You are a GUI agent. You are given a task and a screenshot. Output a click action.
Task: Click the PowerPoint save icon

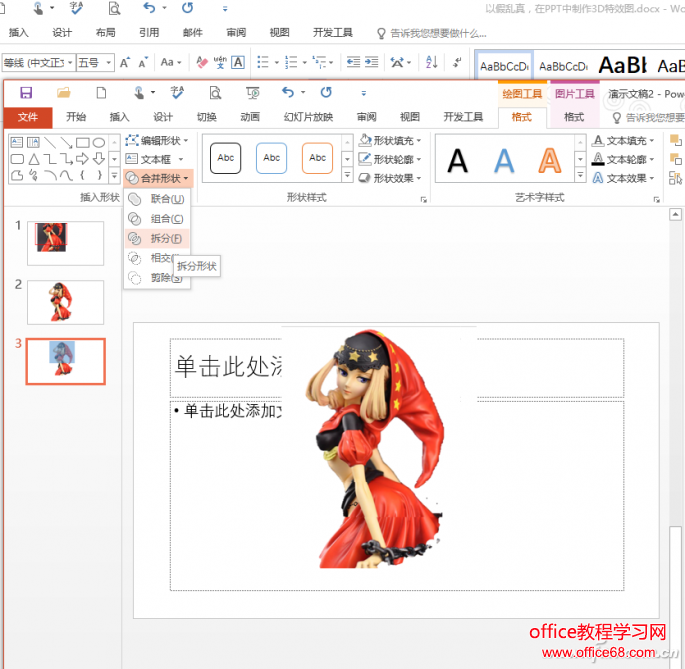point(26,93)
